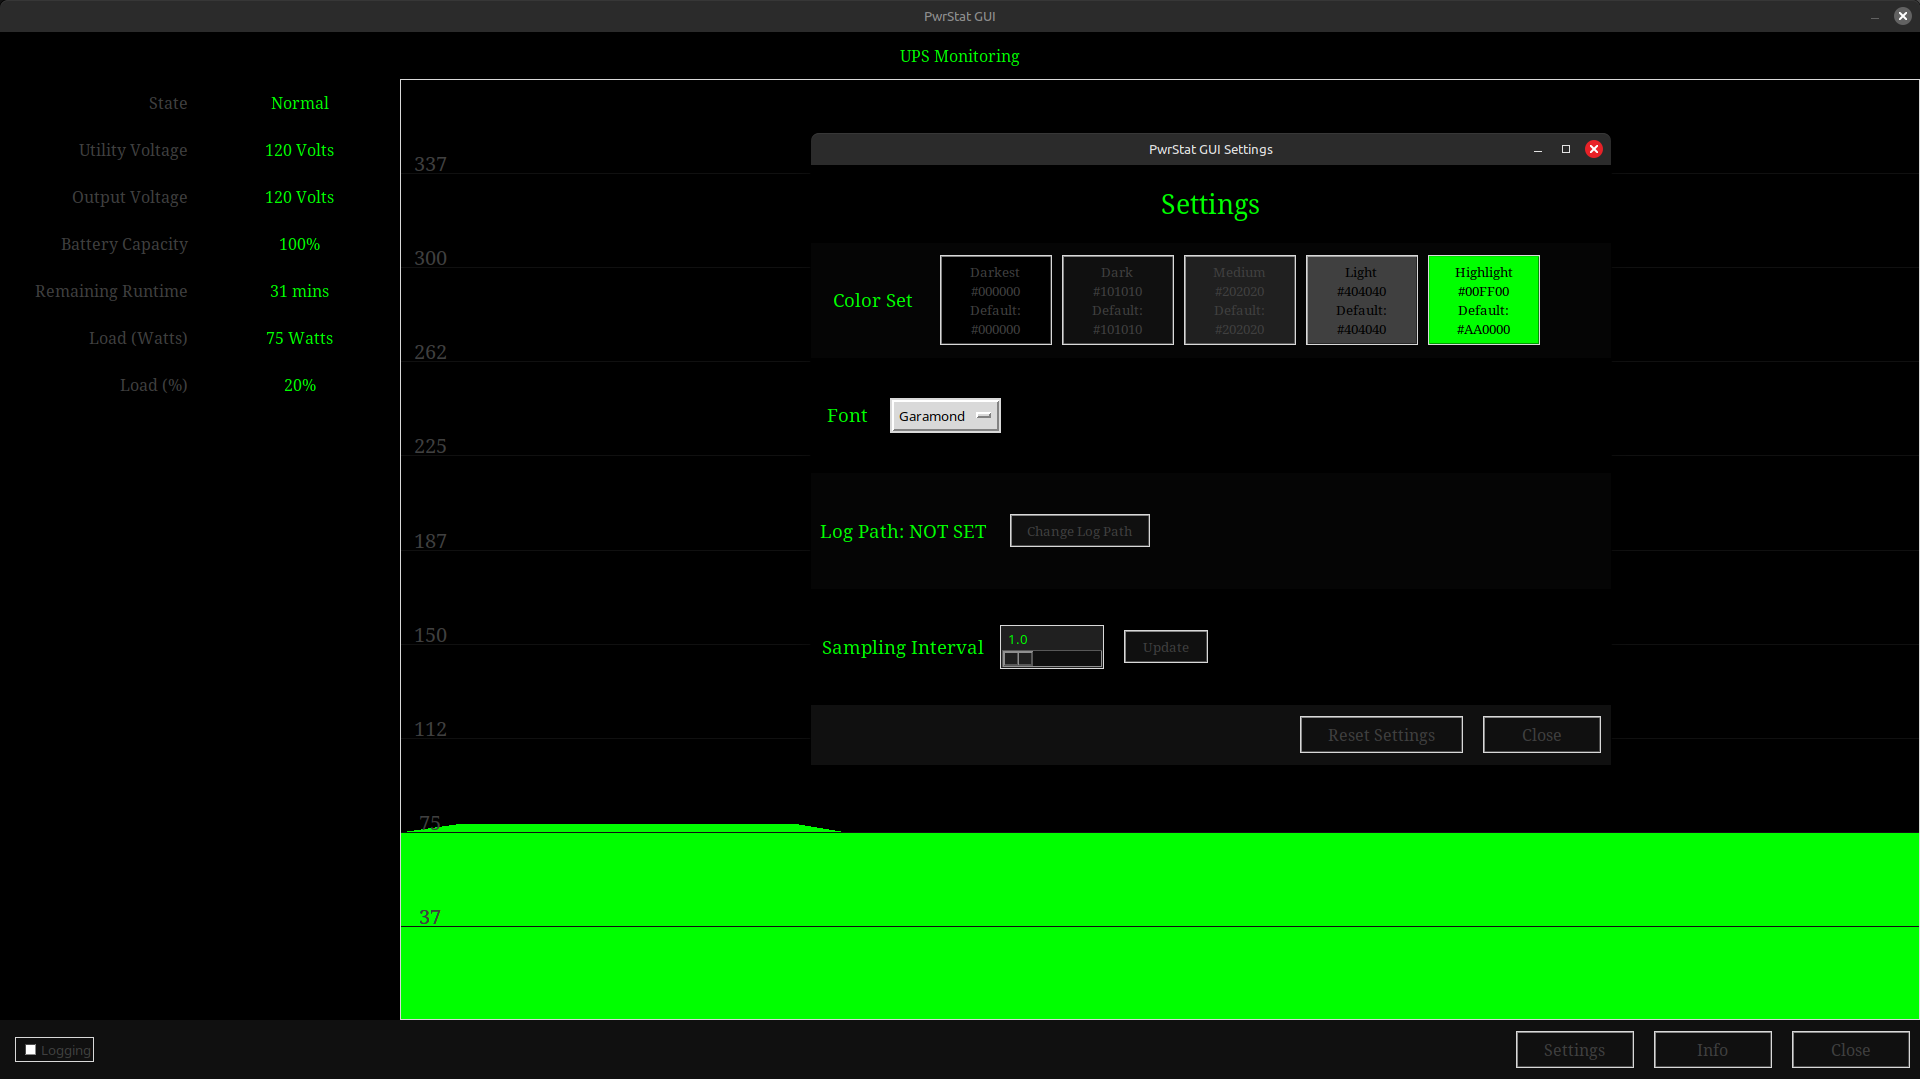Pick the Medium #202020 color swatch

coord(1239,300)
